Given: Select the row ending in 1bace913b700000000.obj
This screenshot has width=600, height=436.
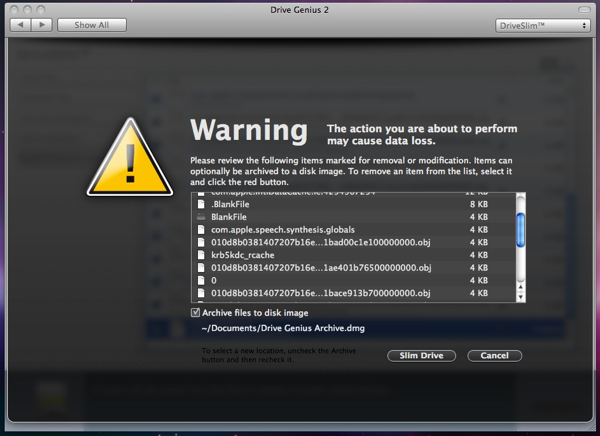Looking at the screenshot, I should 320,293.
